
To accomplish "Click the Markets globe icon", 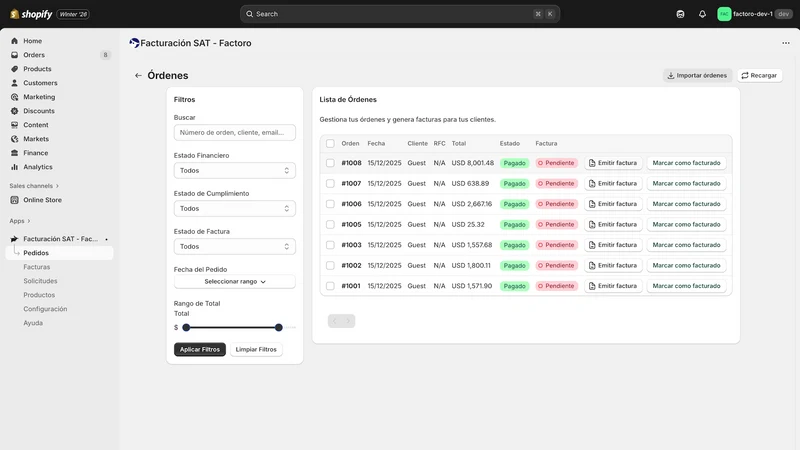I will click(x=14, y=139).
